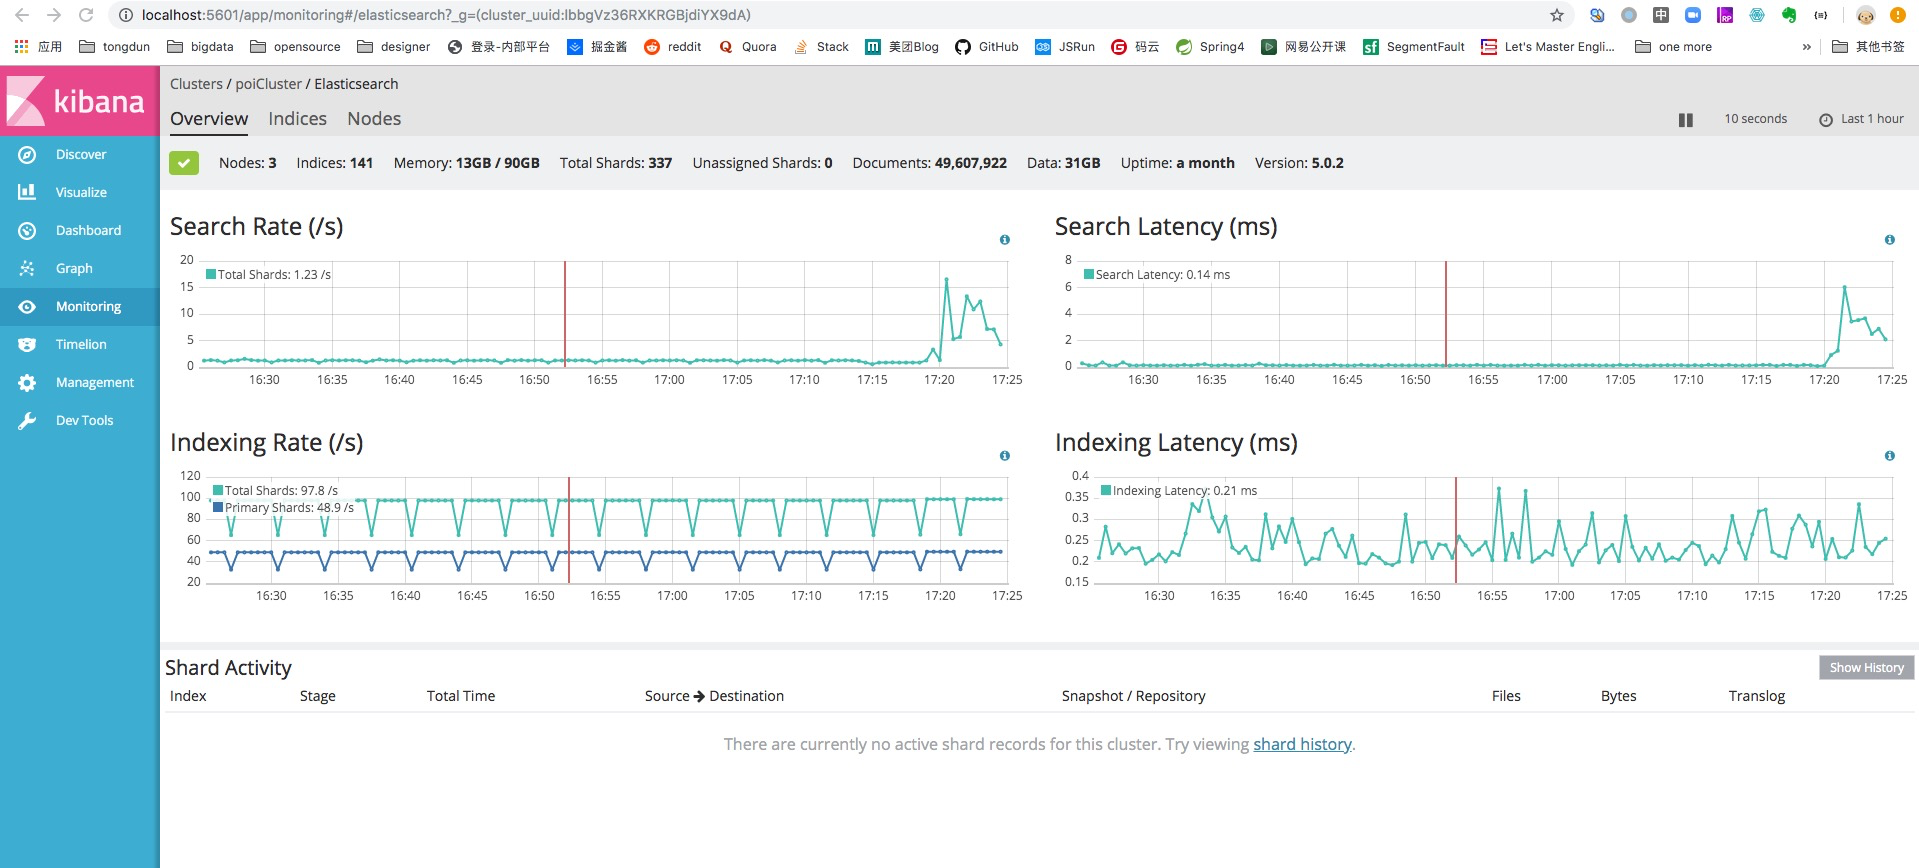Viewport: 1919px width, 868px height.
Task: Open the Visualize bar chart icon
Action: (27, 192)
